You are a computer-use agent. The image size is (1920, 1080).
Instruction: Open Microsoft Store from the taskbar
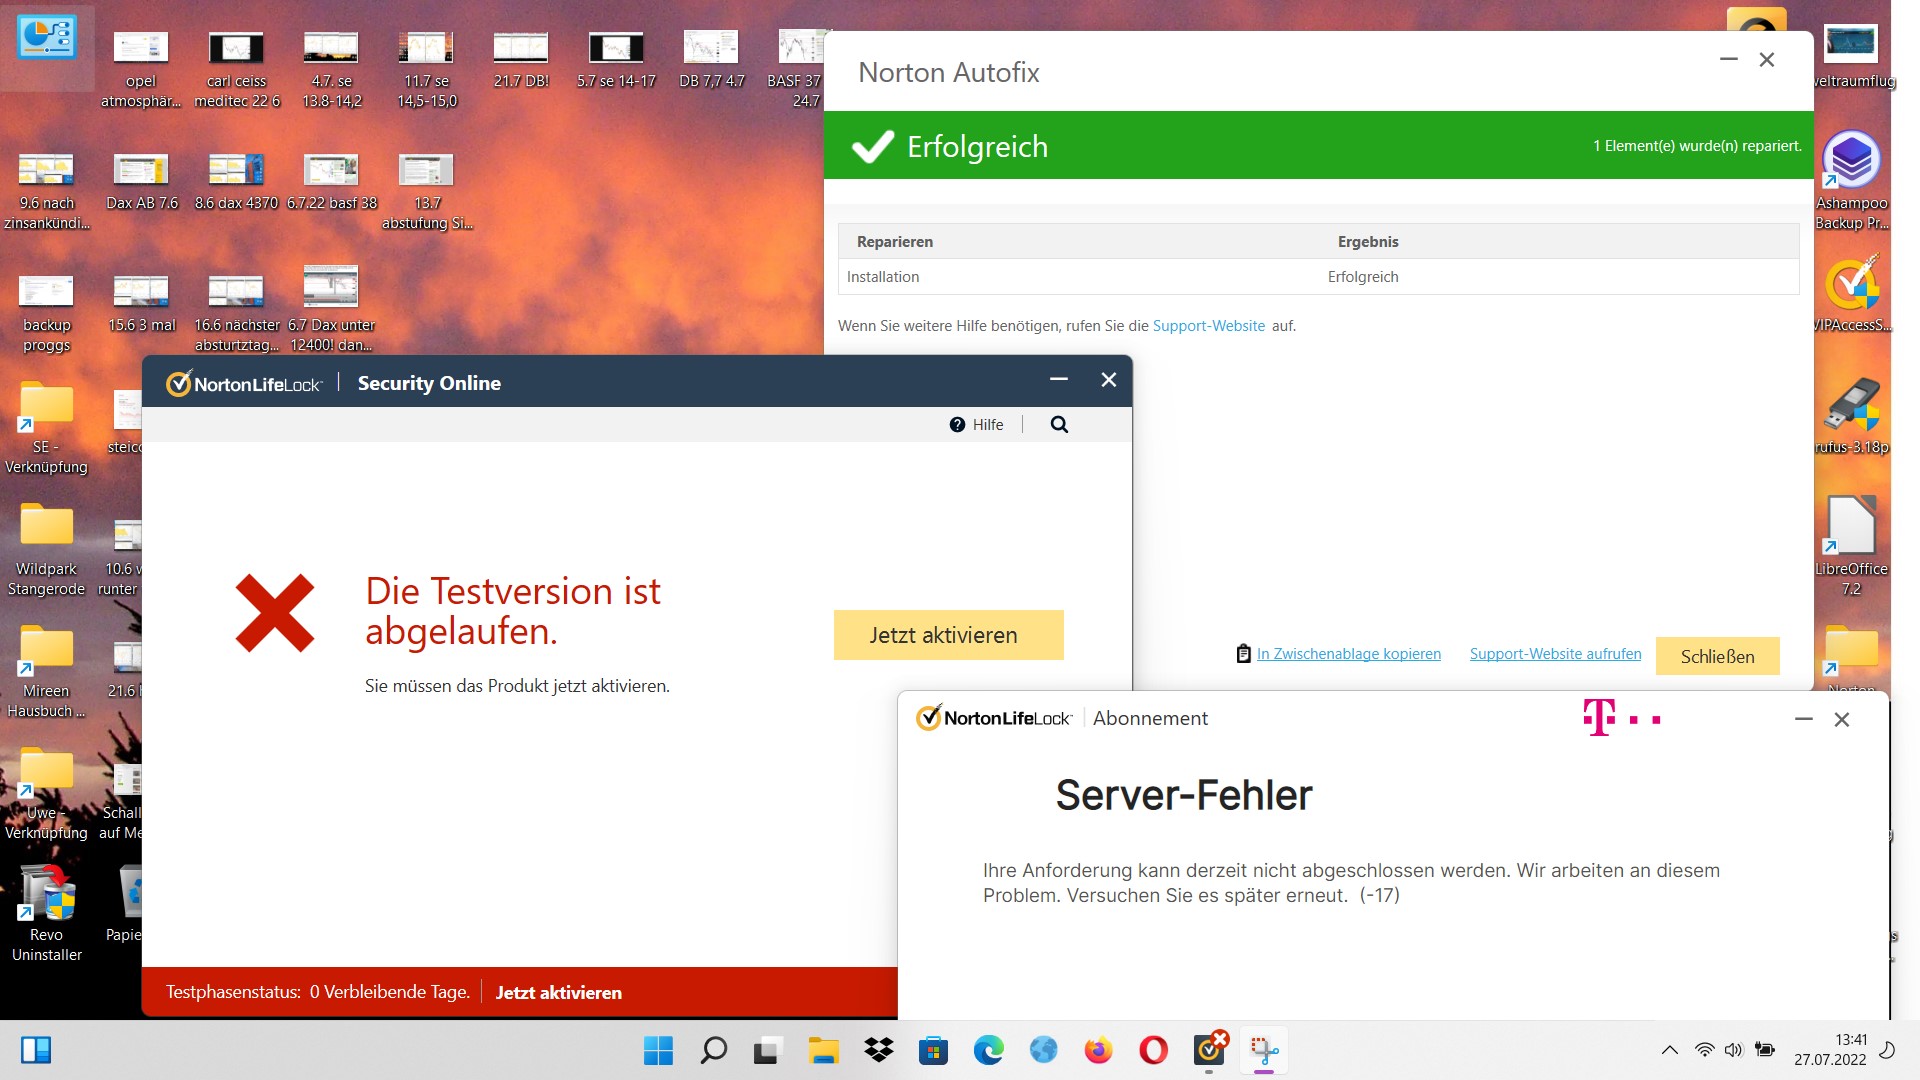(933, 1051)
